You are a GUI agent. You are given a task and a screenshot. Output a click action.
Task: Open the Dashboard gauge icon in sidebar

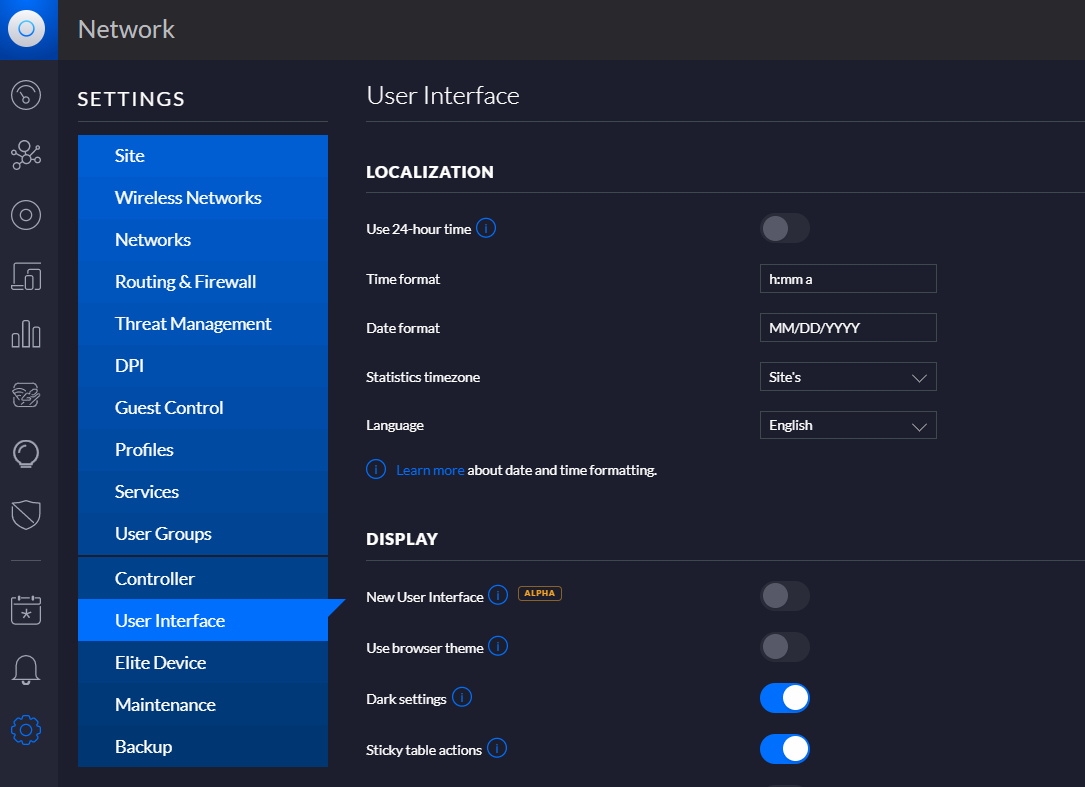pos(26,95)
